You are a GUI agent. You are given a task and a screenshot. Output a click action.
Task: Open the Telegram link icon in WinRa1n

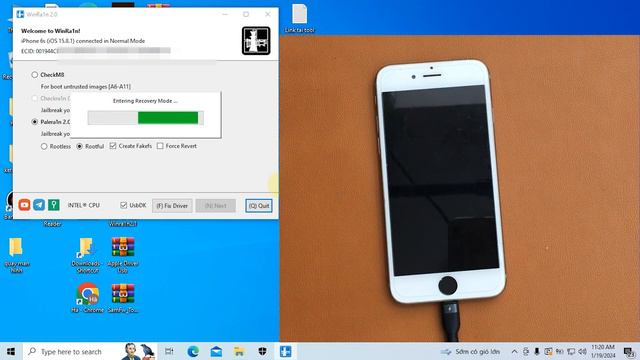click(39, 205)
